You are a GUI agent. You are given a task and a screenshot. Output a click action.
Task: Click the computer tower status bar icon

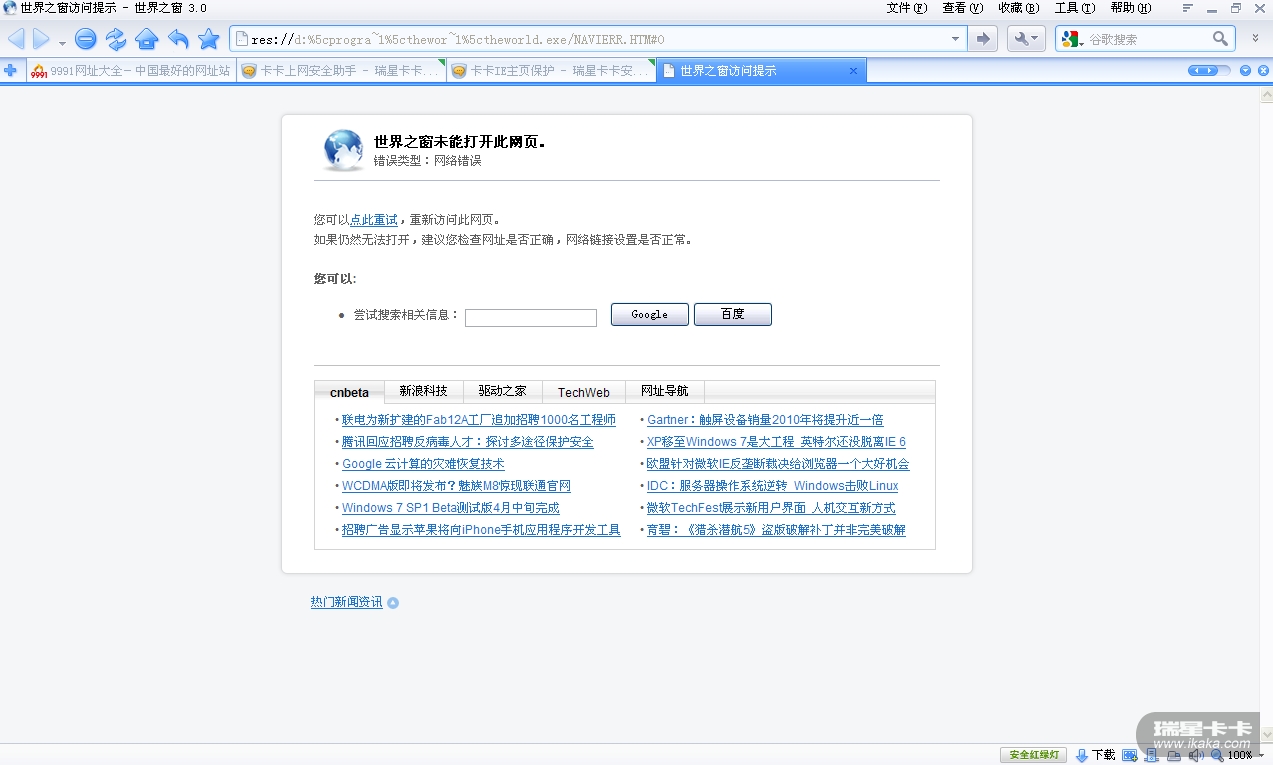pos(1152,756)
